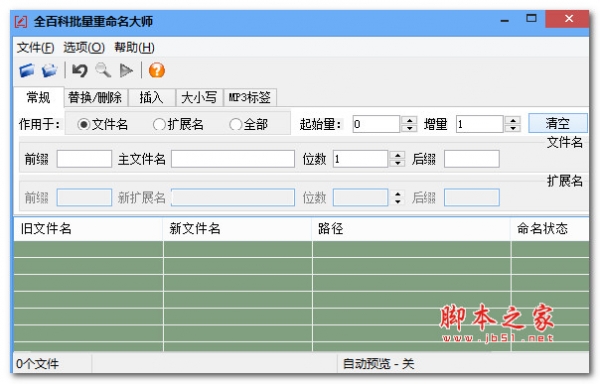Increase filename 位数 with up arrow

tap(398, 155)
